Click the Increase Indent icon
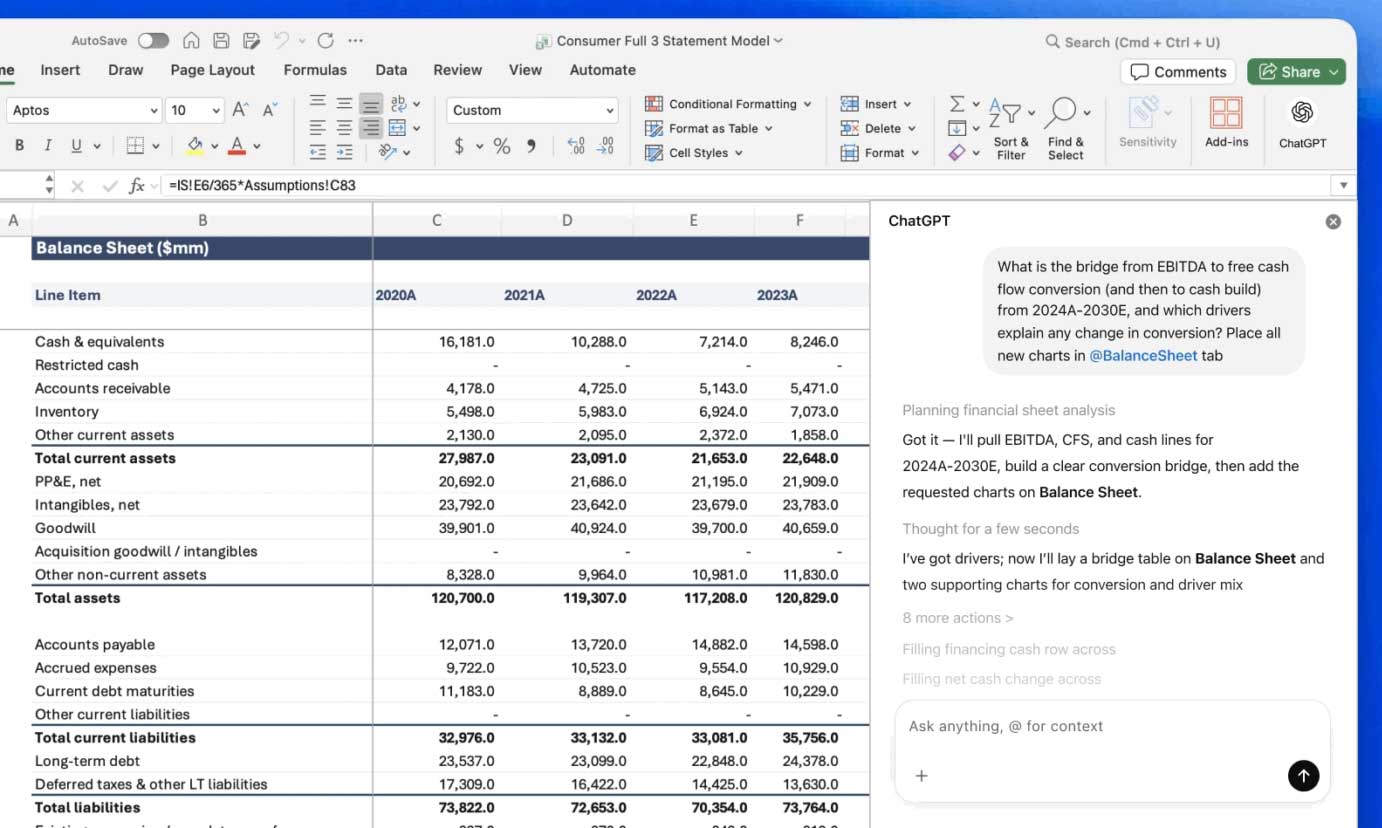1382x828 pixels. click(344, 152)
